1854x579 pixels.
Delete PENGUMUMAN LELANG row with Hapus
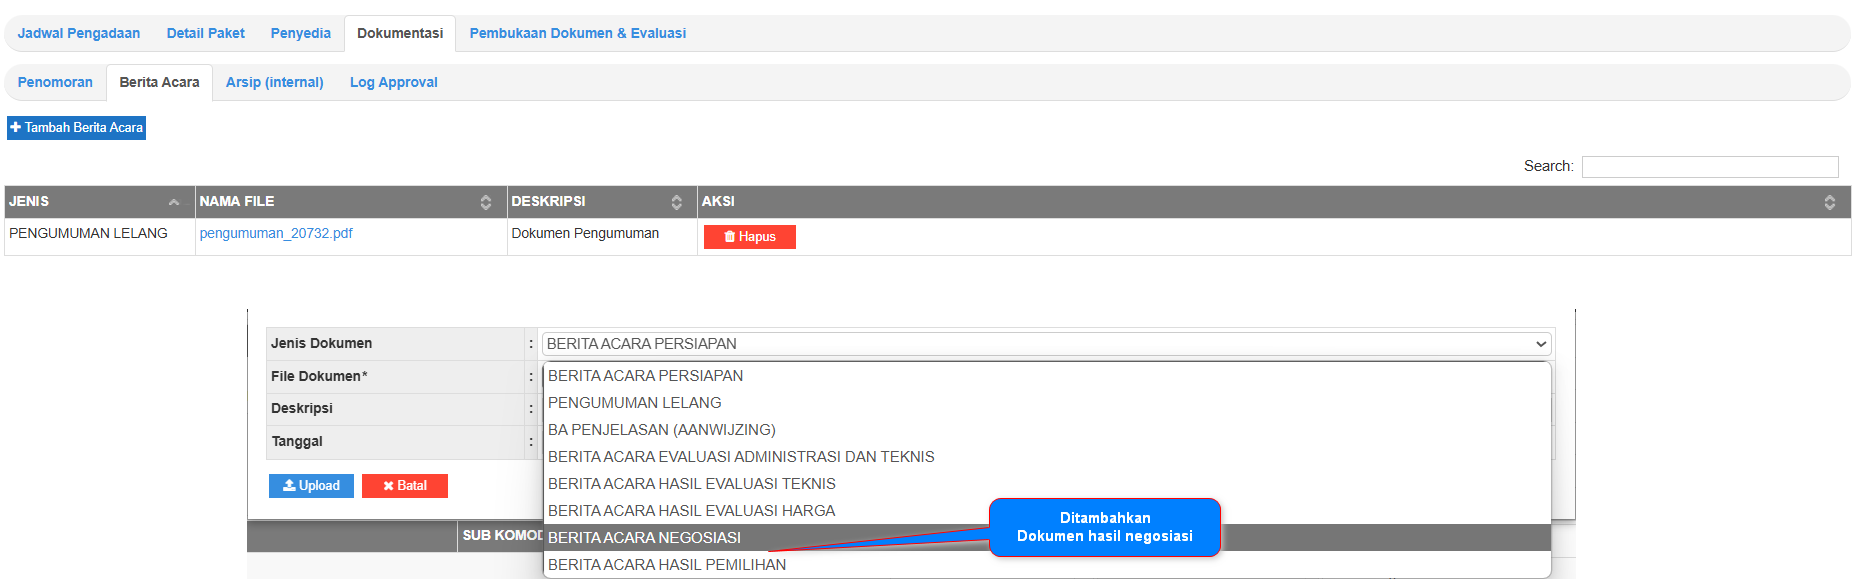(749, 237)
